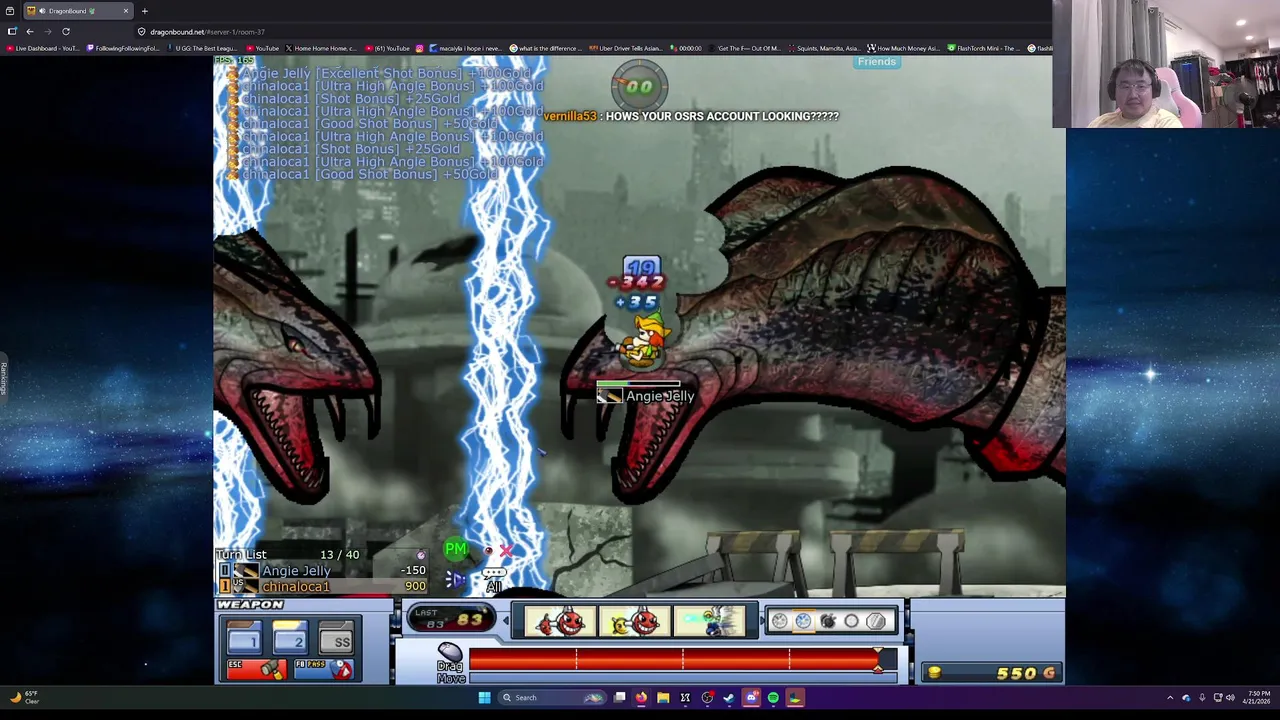Select the slashed circle mode icon

click(x=876, y=621)
